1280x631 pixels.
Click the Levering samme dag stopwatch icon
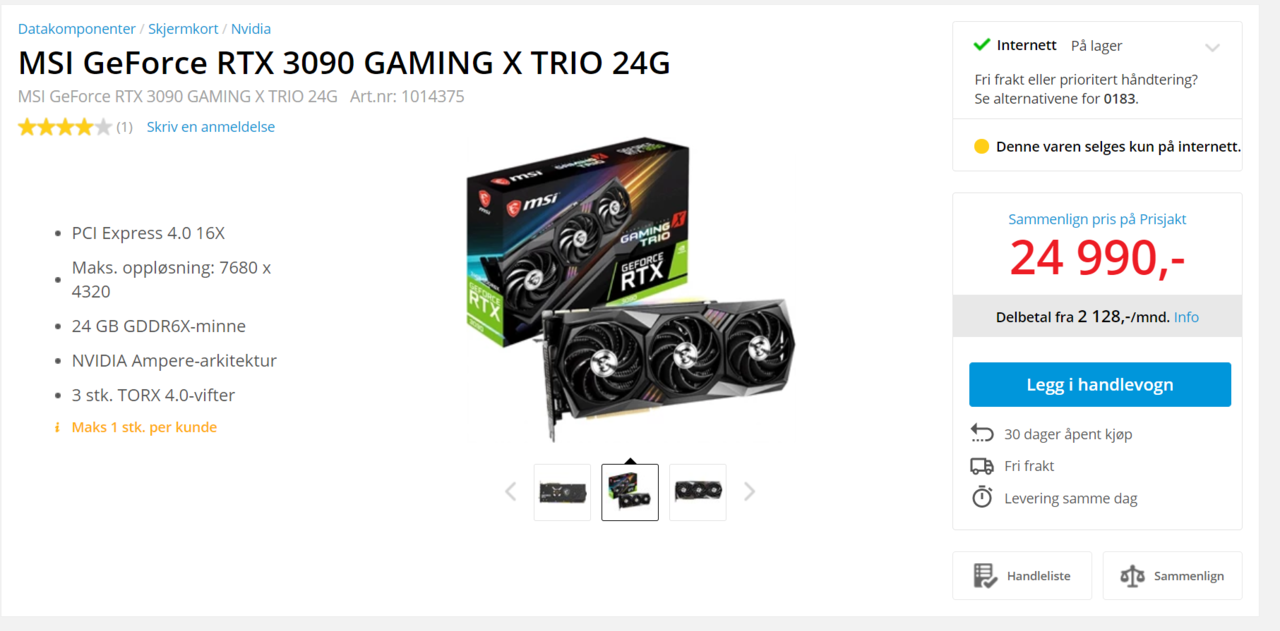point(982,497)
